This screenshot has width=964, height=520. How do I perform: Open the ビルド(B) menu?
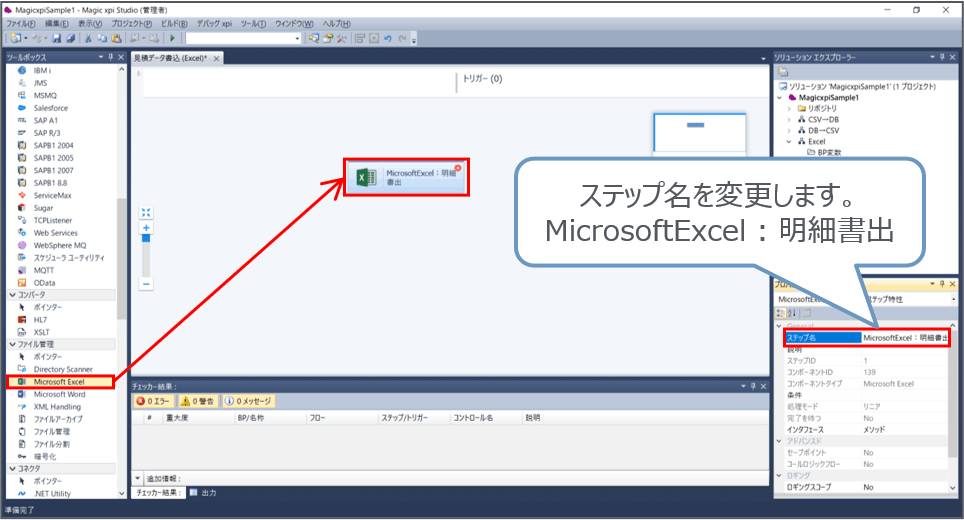(176, 22)
